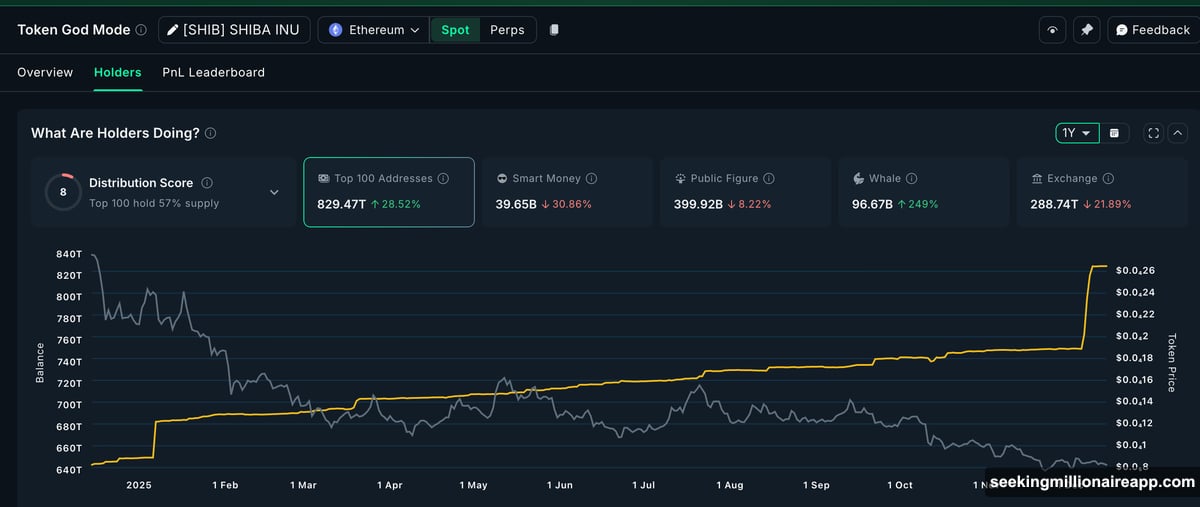Switch to Perps market
The width and height of the screenshot is (1200, 507).
[x=507, y=30]
